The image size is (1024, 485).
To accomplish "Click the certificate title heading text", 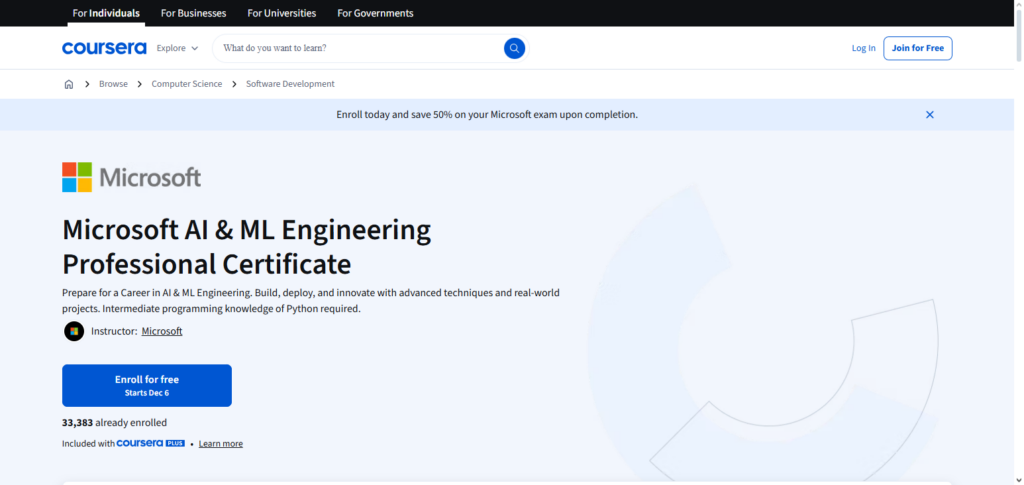I will [x=246, y=247].
